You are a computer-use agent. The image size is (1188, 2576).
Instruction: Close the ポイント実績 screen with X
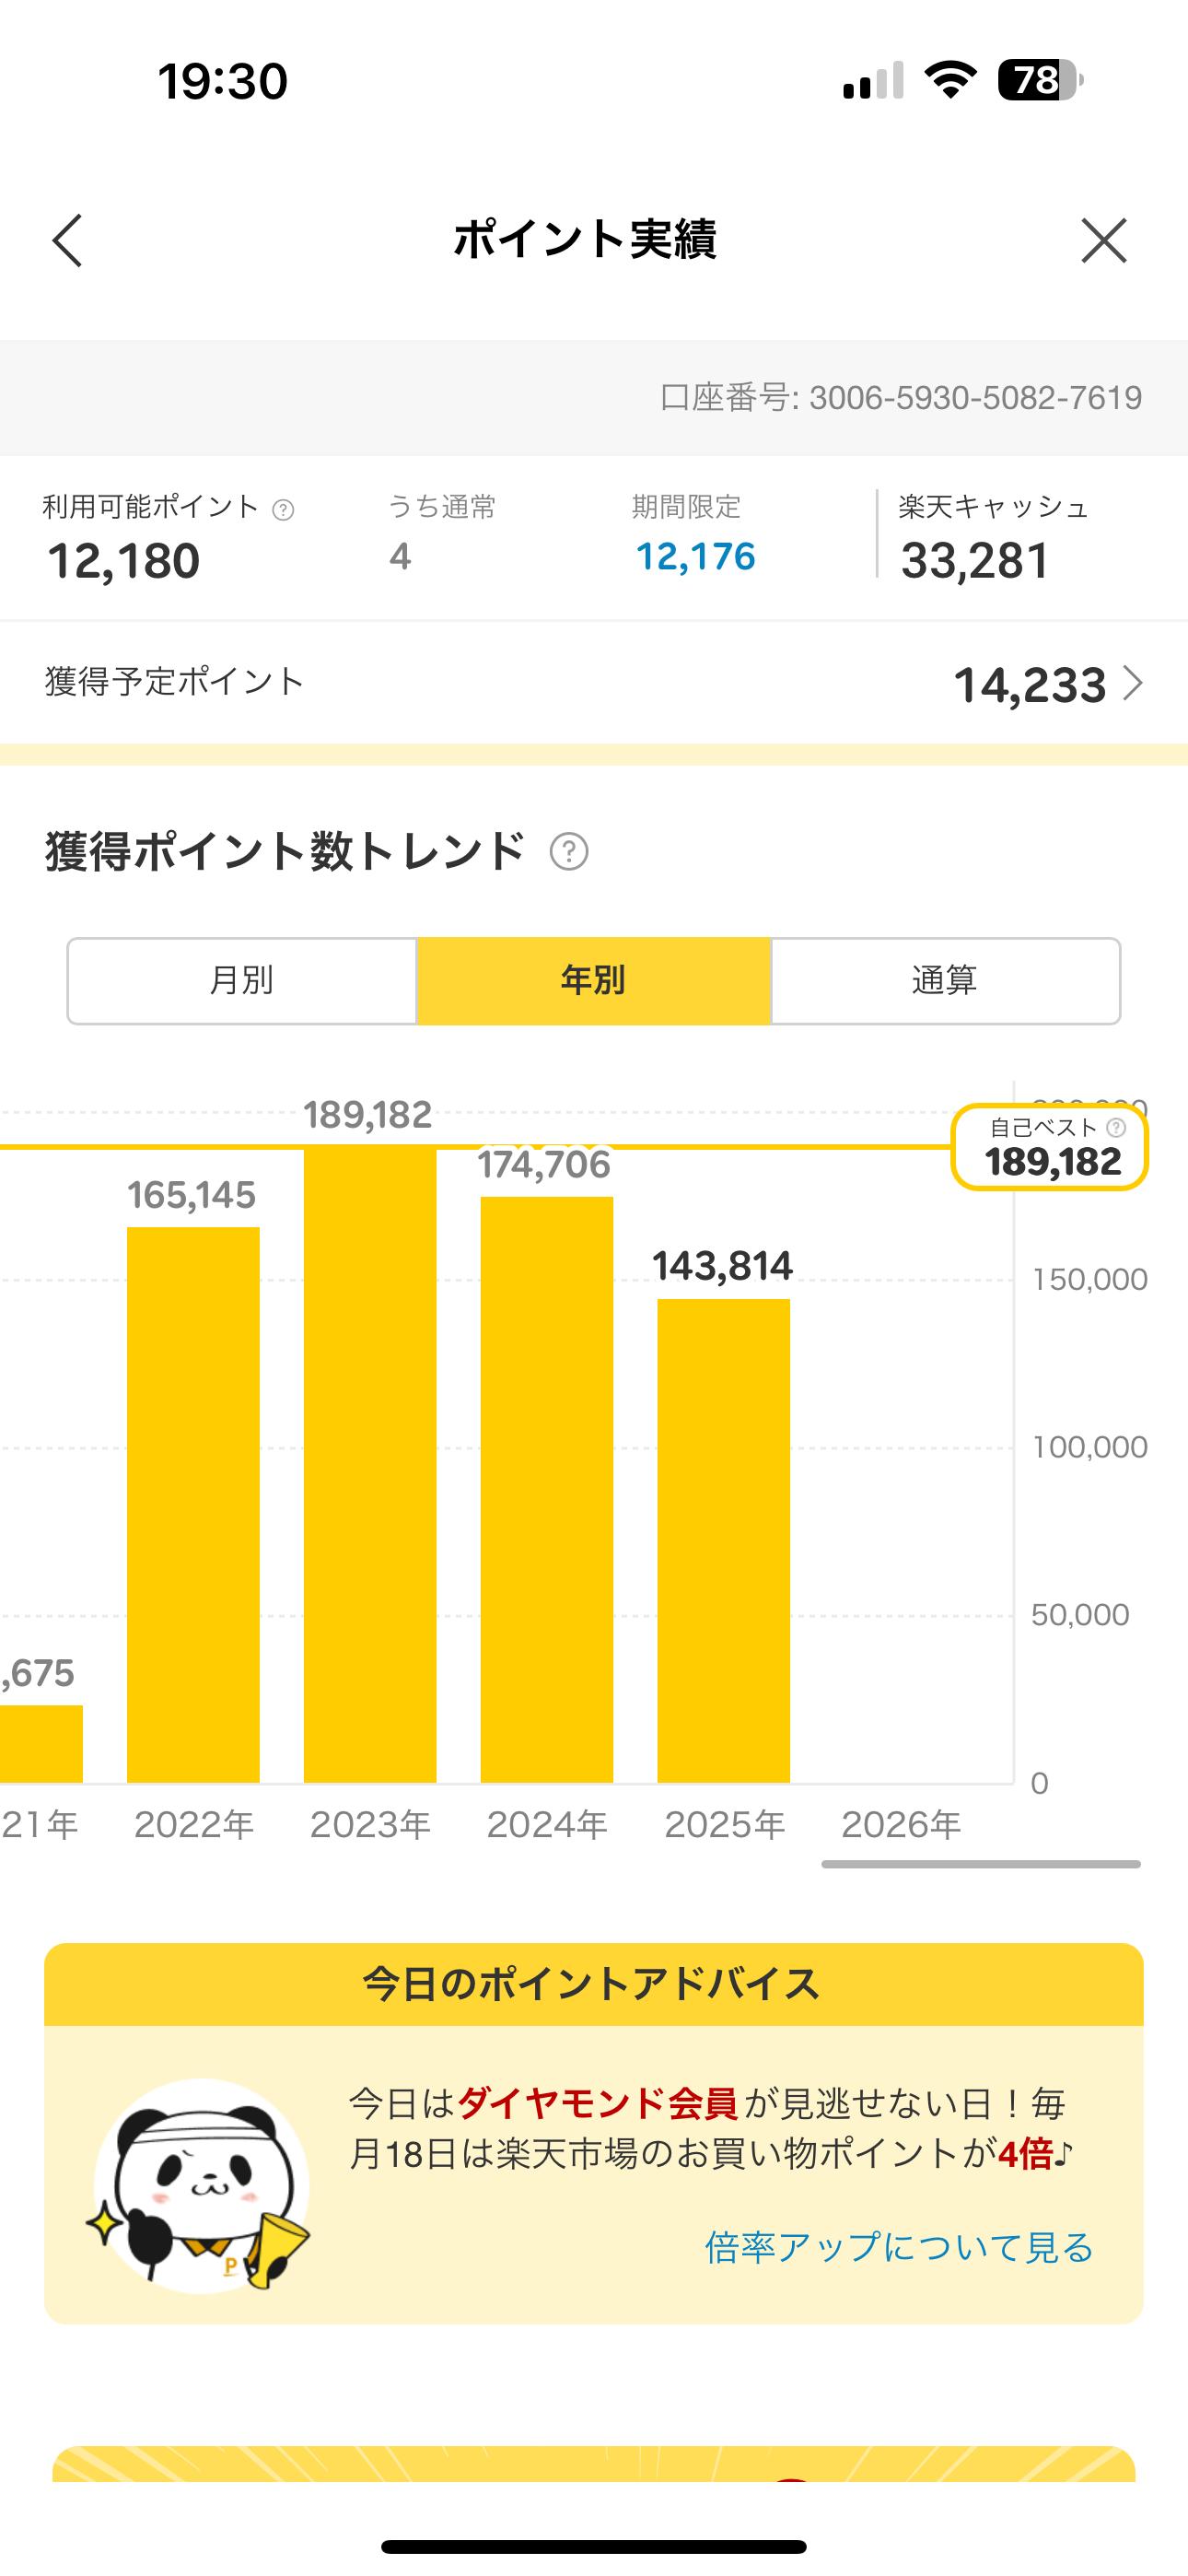point(1103,241)
